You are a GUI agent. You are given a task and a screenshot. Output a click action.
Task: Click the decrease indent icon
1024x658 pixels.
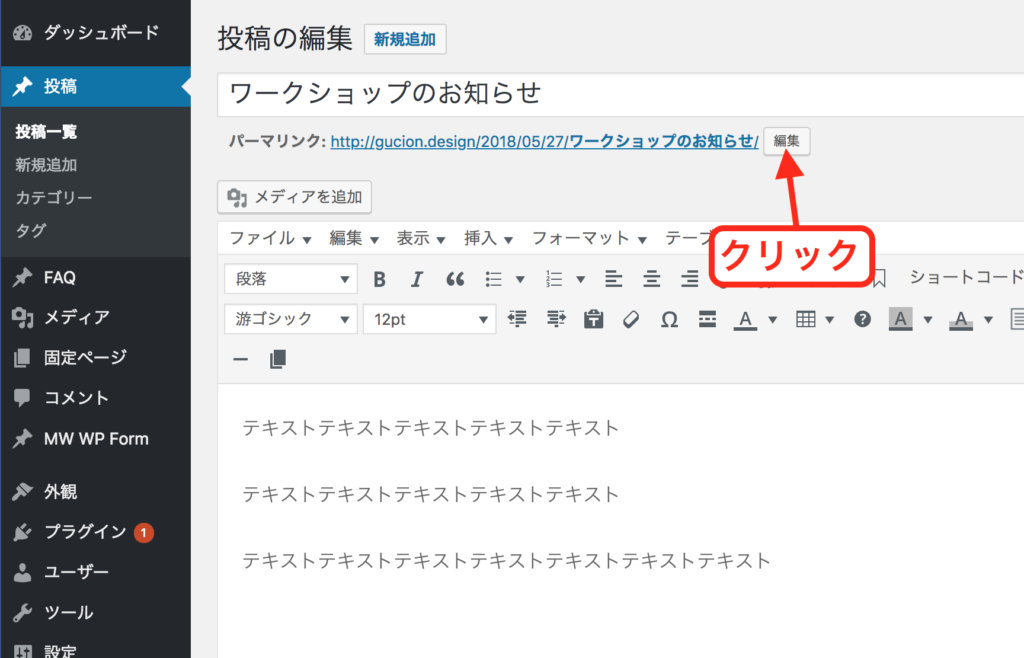tap(517, 319)
